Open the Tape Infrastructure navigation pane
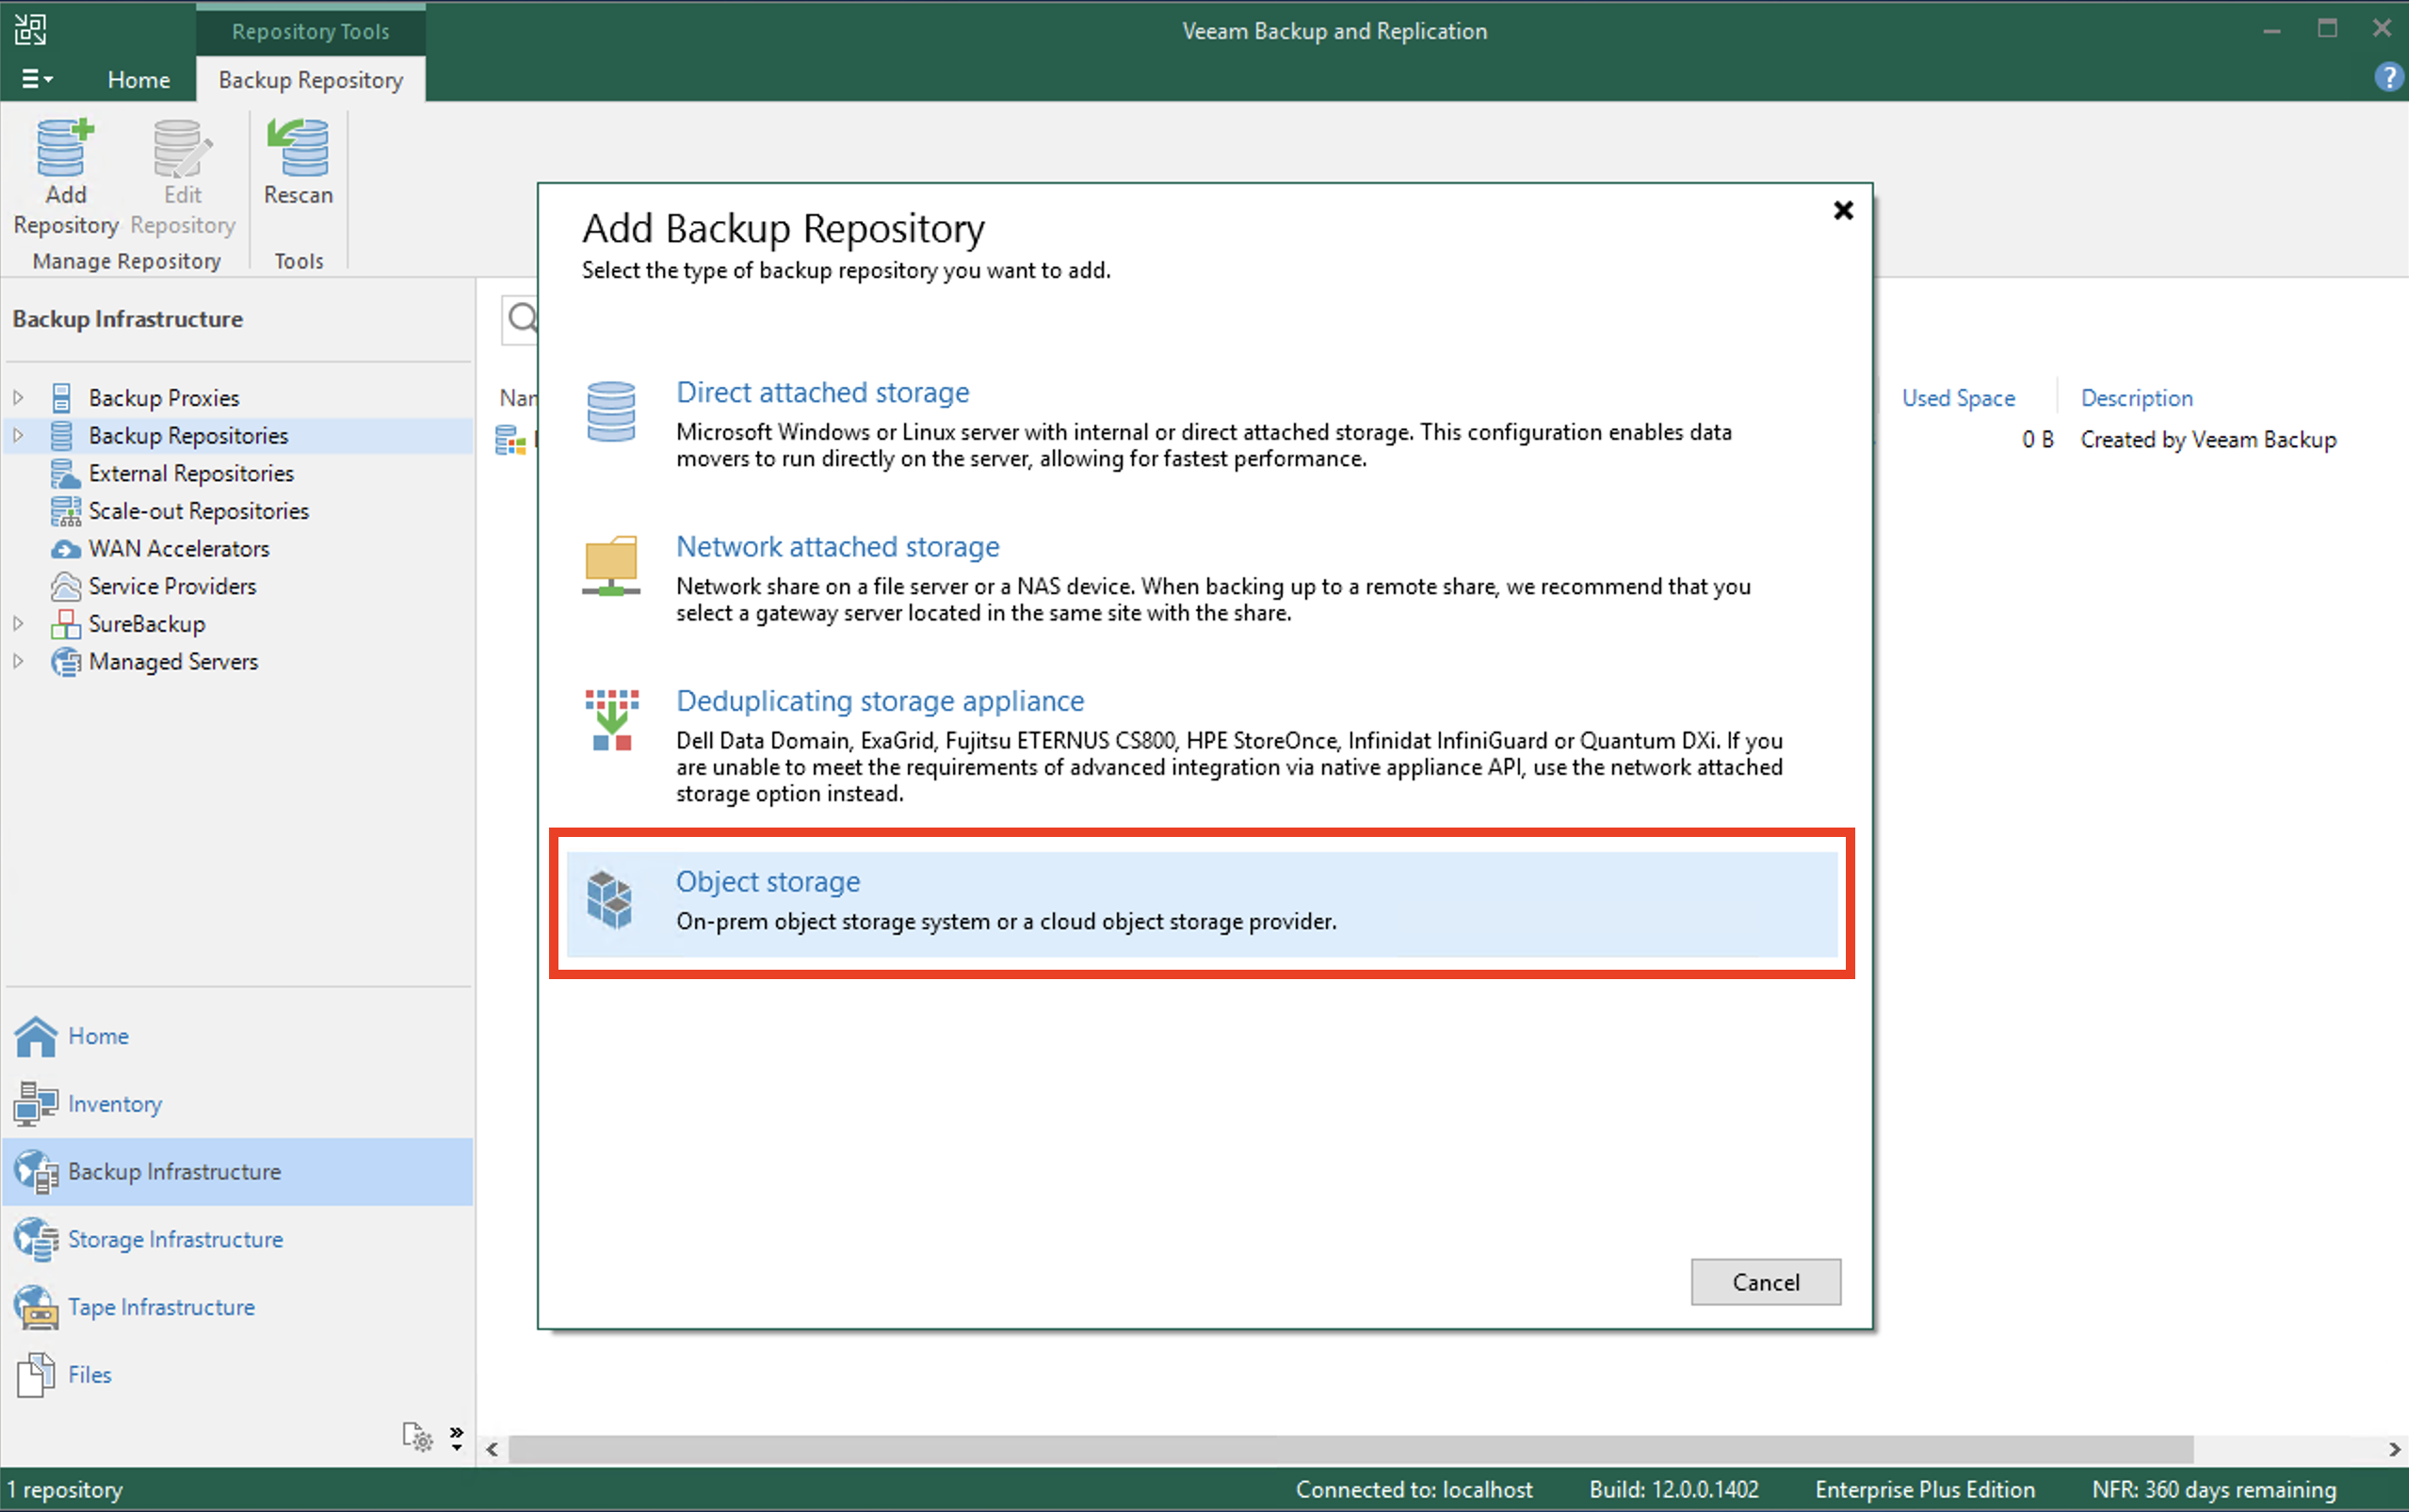The width and height of the screenshot is (2409, 1512). (238, 1307)
